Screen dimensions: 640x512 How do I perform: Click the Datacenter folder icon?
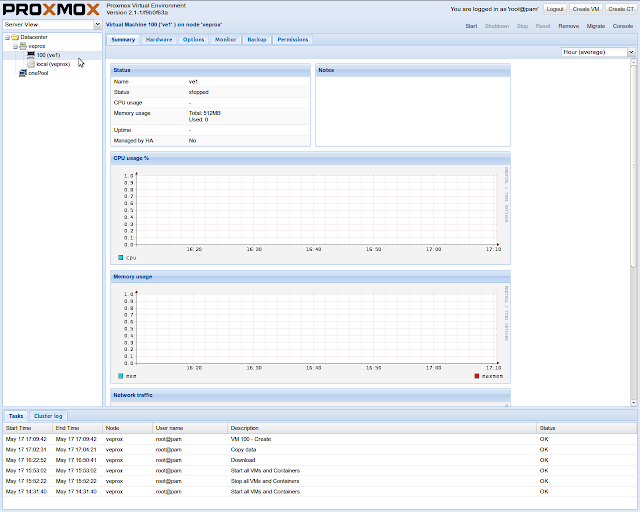[x=15, y=37]
